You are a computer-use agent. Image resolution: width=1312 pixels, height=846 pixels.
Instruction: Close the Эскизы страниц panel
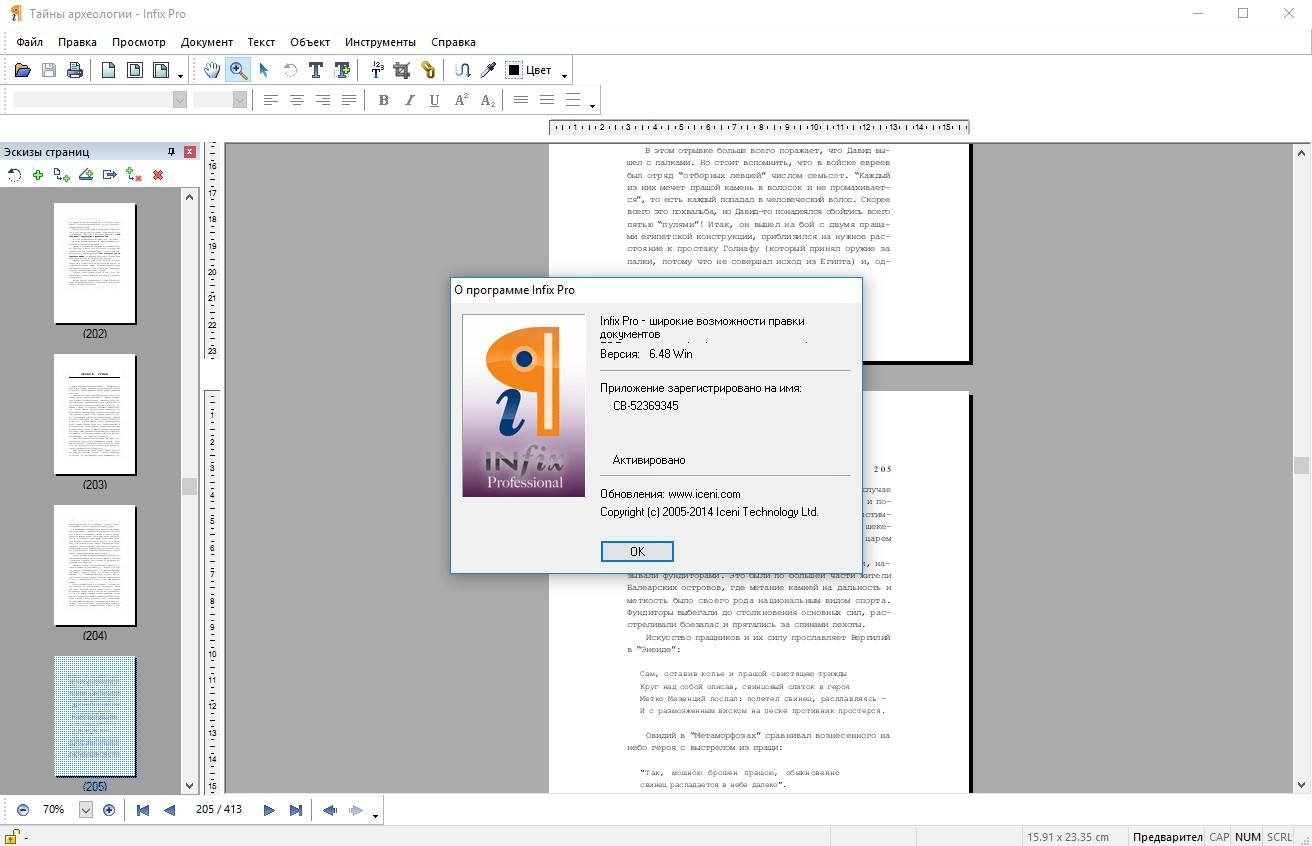pos(190,152)
